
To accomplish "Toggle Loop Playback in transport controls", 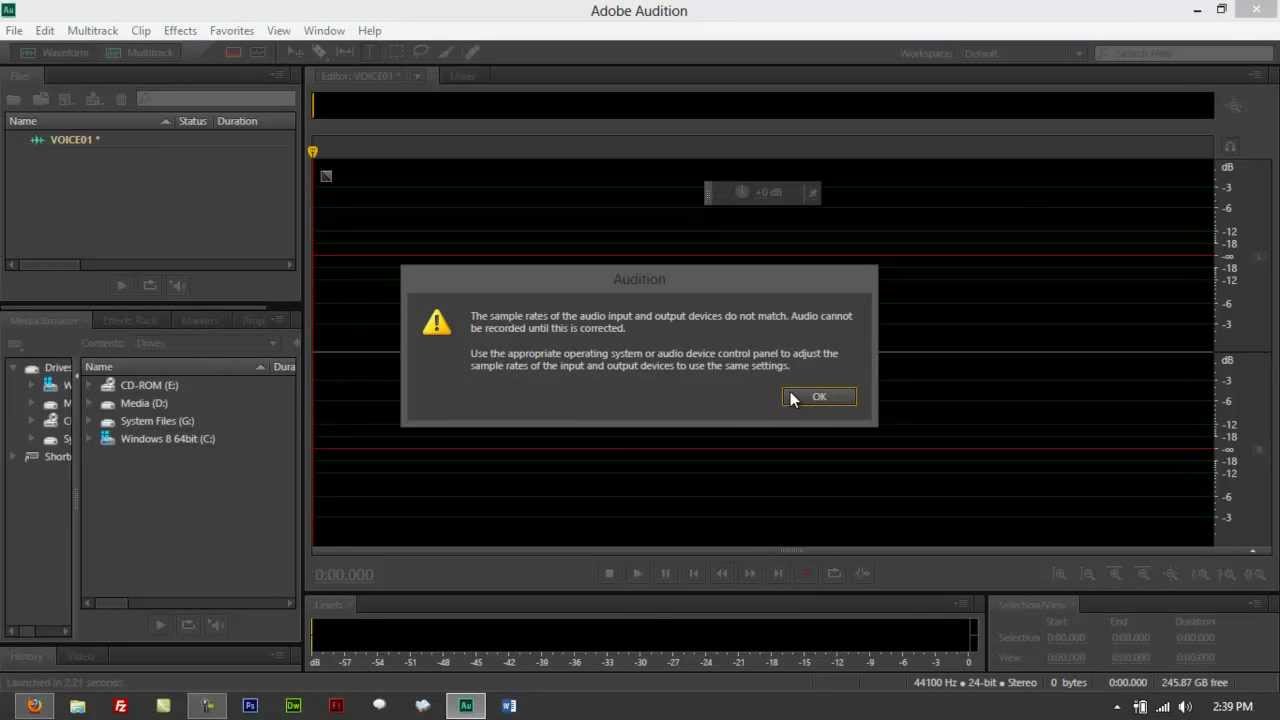I will [834, 573].
